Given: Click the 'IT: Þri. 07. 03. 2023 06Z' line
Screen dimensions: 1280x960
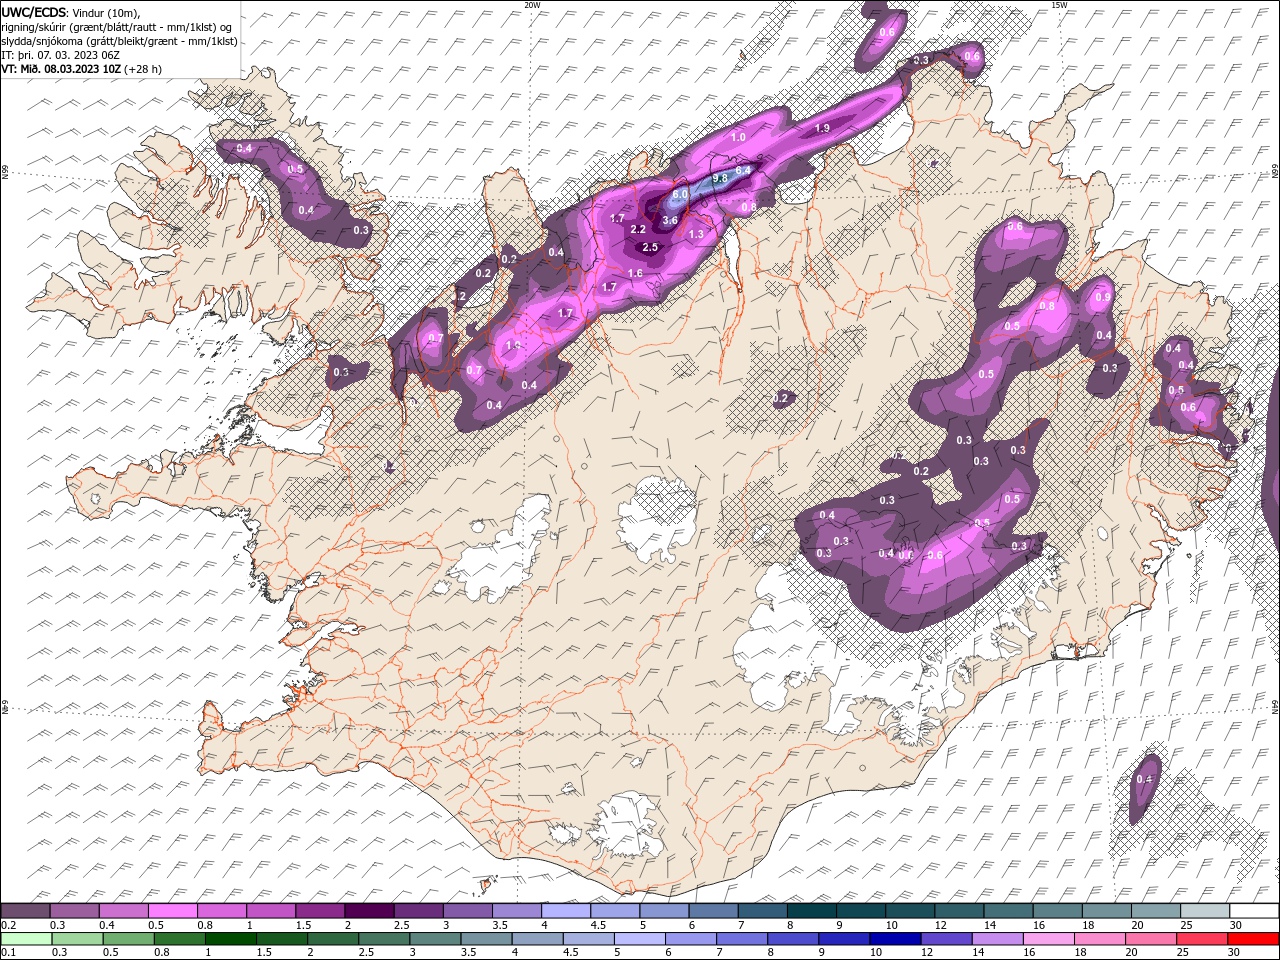Looking at the screenshot, I should [61, 55].
